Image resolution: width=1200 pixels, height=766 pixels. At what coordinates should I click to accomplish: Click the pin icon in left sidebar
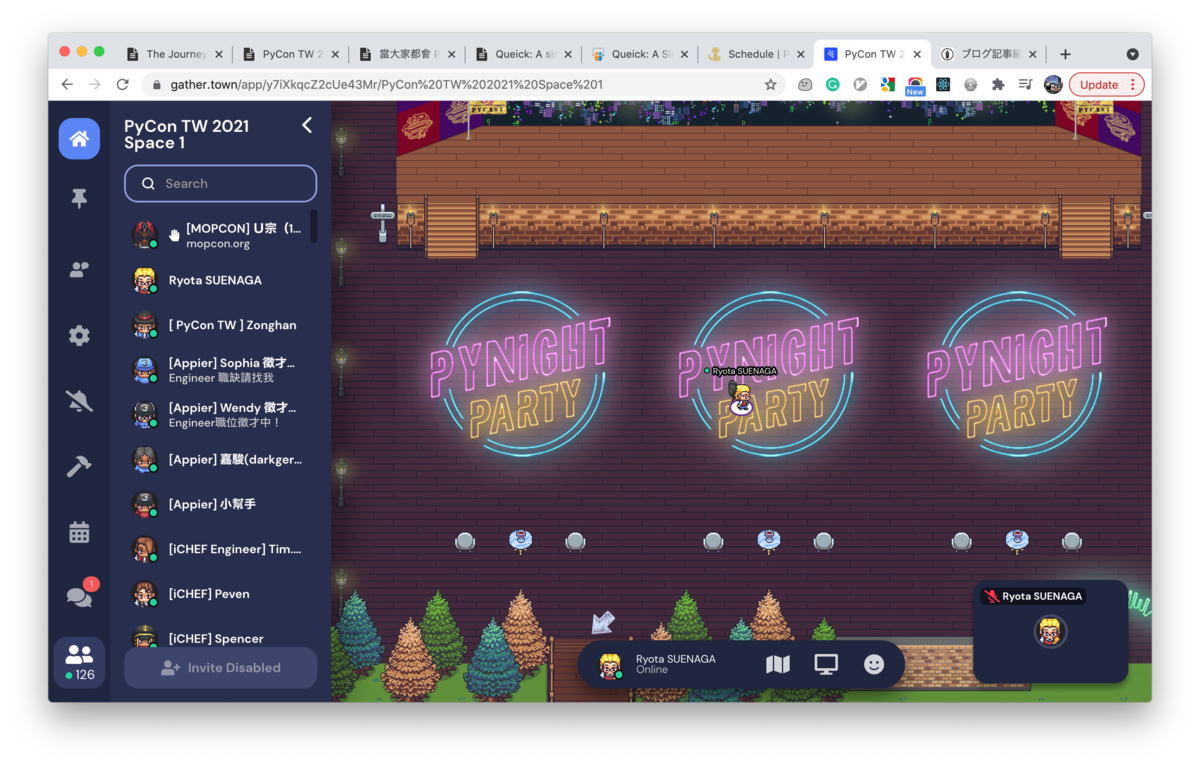click(x=79, y=199)
